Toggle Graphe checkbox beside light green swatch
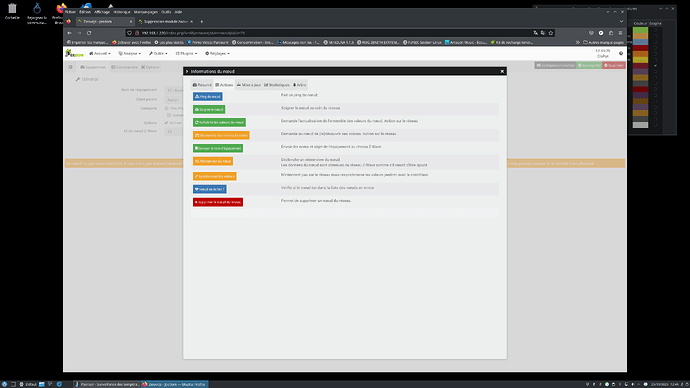The image size is (690, 388). [656, 30]
